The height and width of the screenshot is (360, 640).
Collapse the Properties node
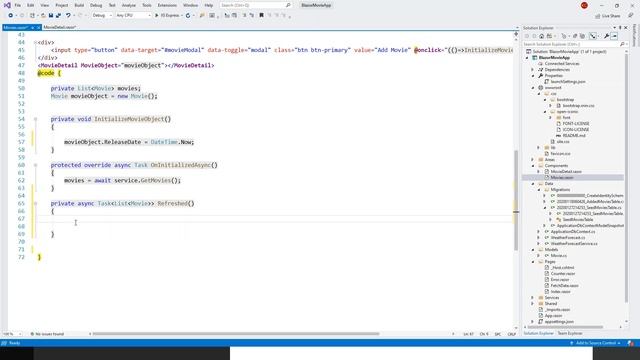(x=533, y=76)
